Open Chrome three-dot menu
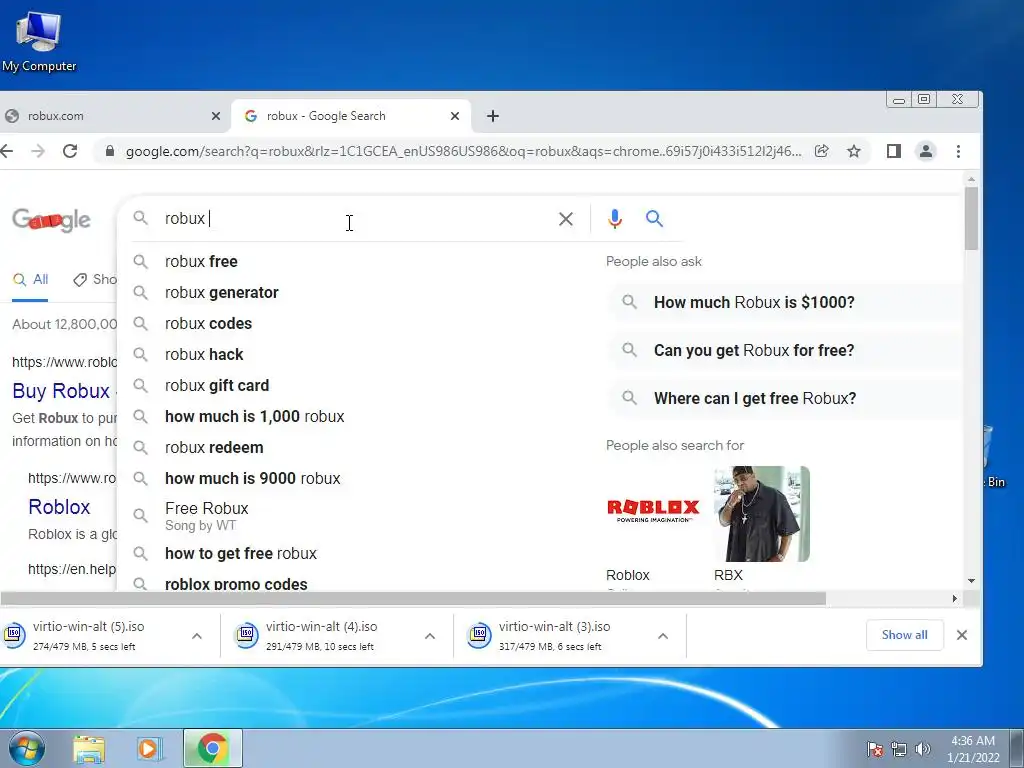Screen dimensions: 1024x768 (958, 152)
